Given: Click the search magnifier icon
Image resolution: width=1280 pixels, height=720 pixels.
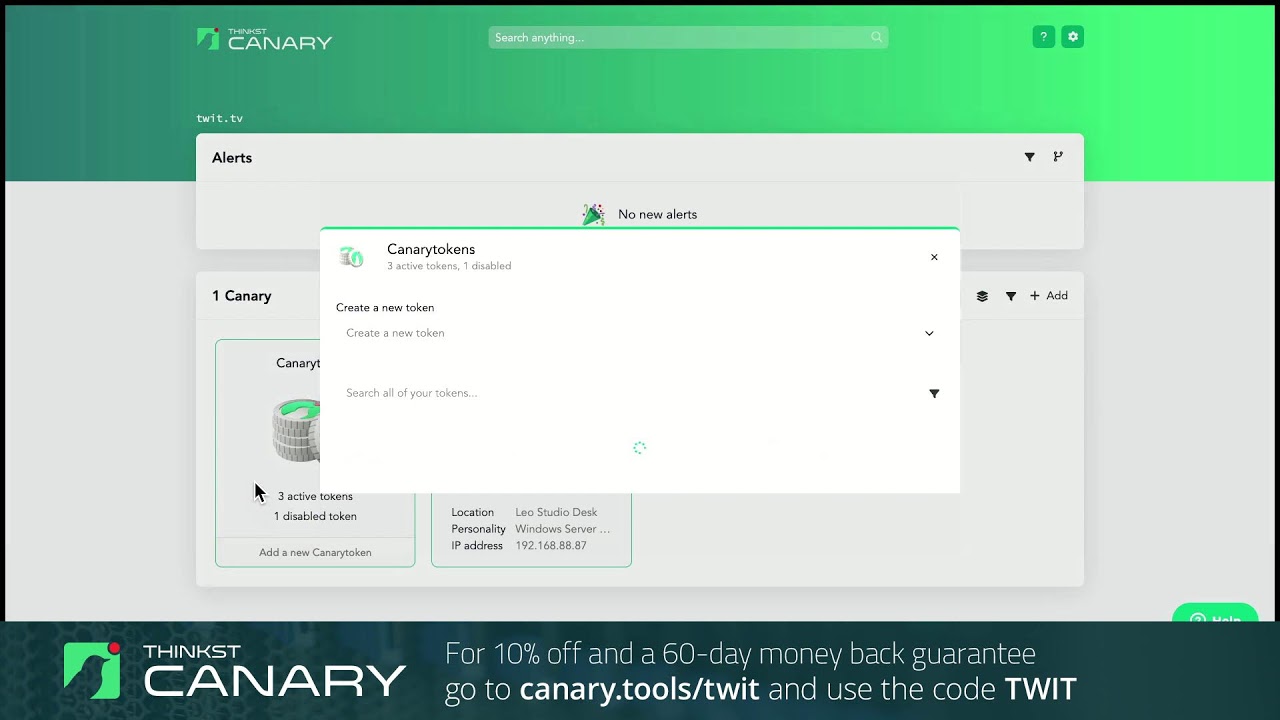Looking at the screenshot, I should click(876, 37).
